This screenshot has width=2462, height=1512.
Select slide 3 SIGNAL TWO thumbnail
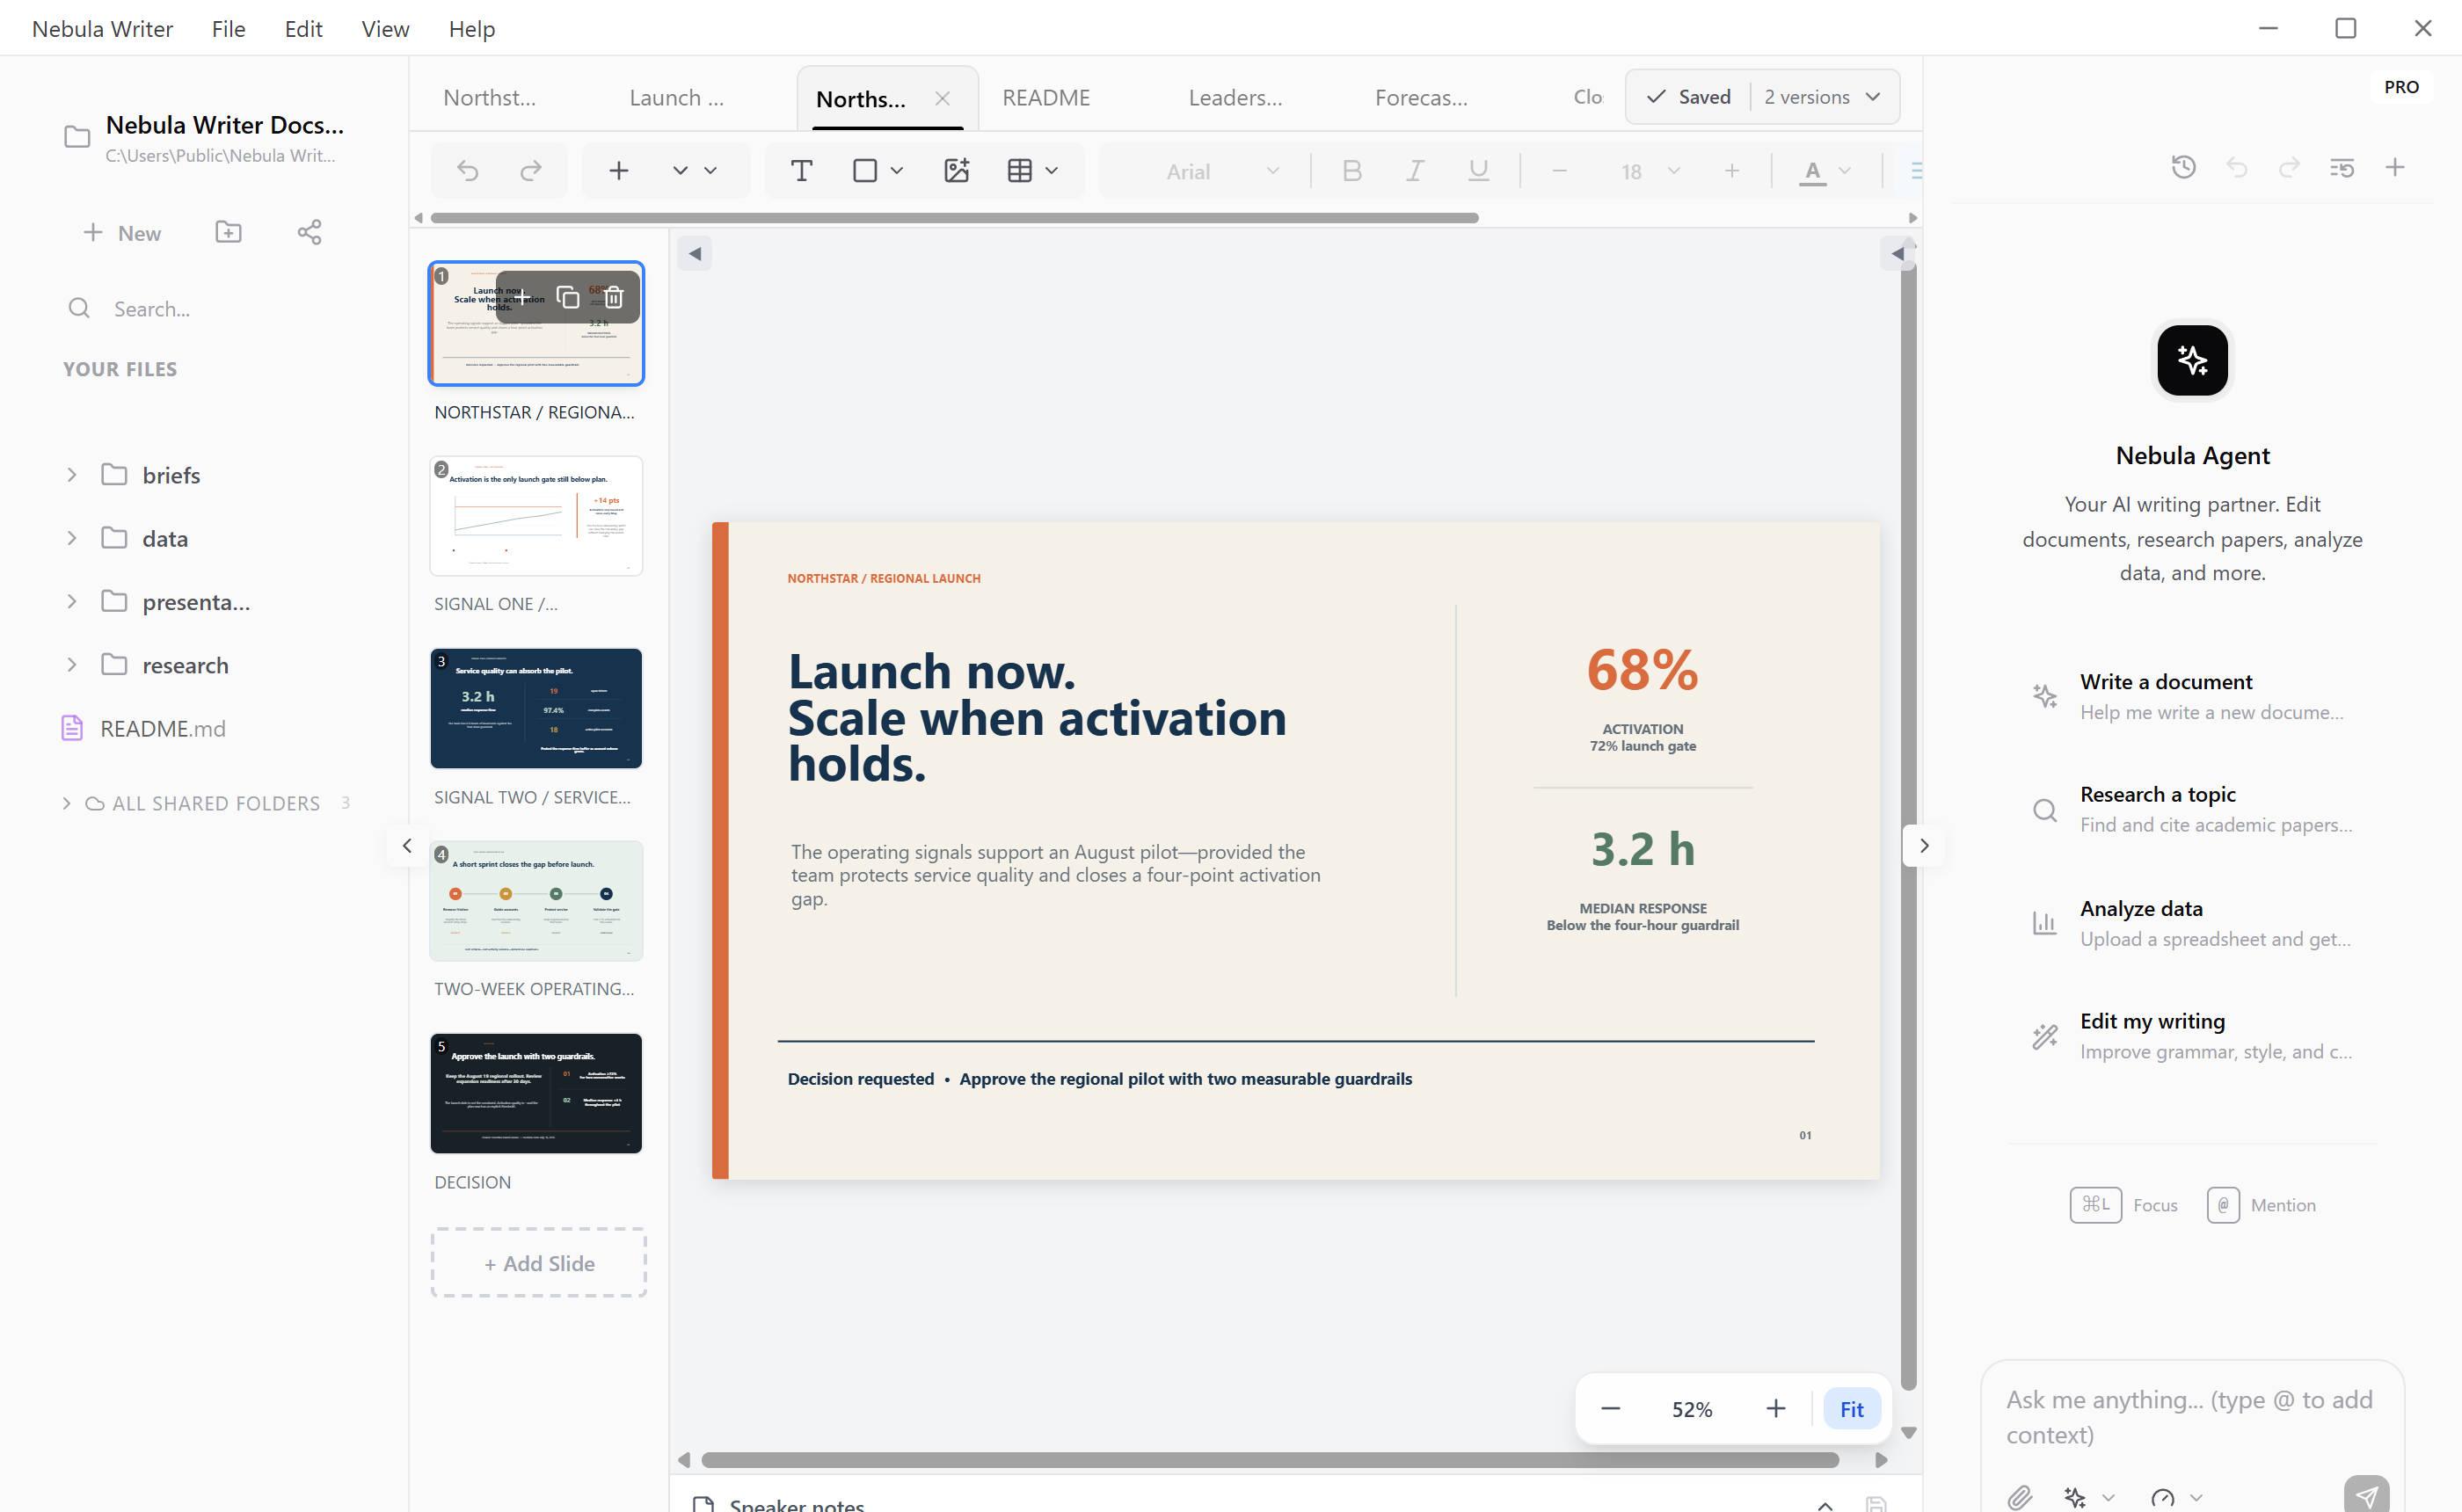click(x=536, y=709)
